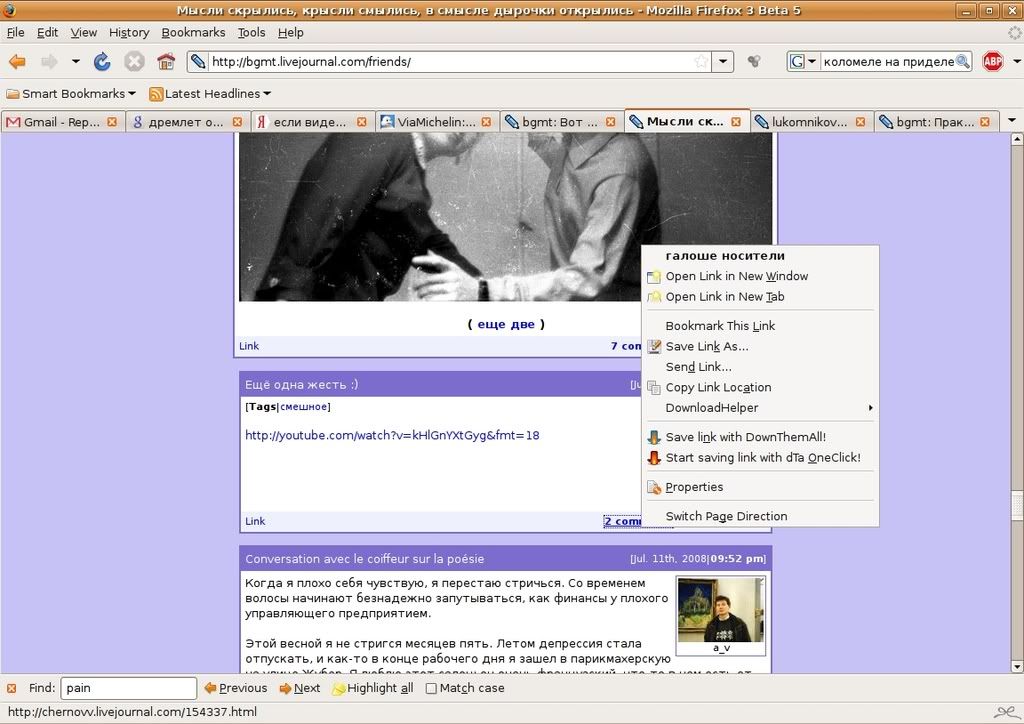Image resolution: width=1024 pixels, height=724 pixels.
Task: Switch to the Gmail tab
Action: pos(62,122)
